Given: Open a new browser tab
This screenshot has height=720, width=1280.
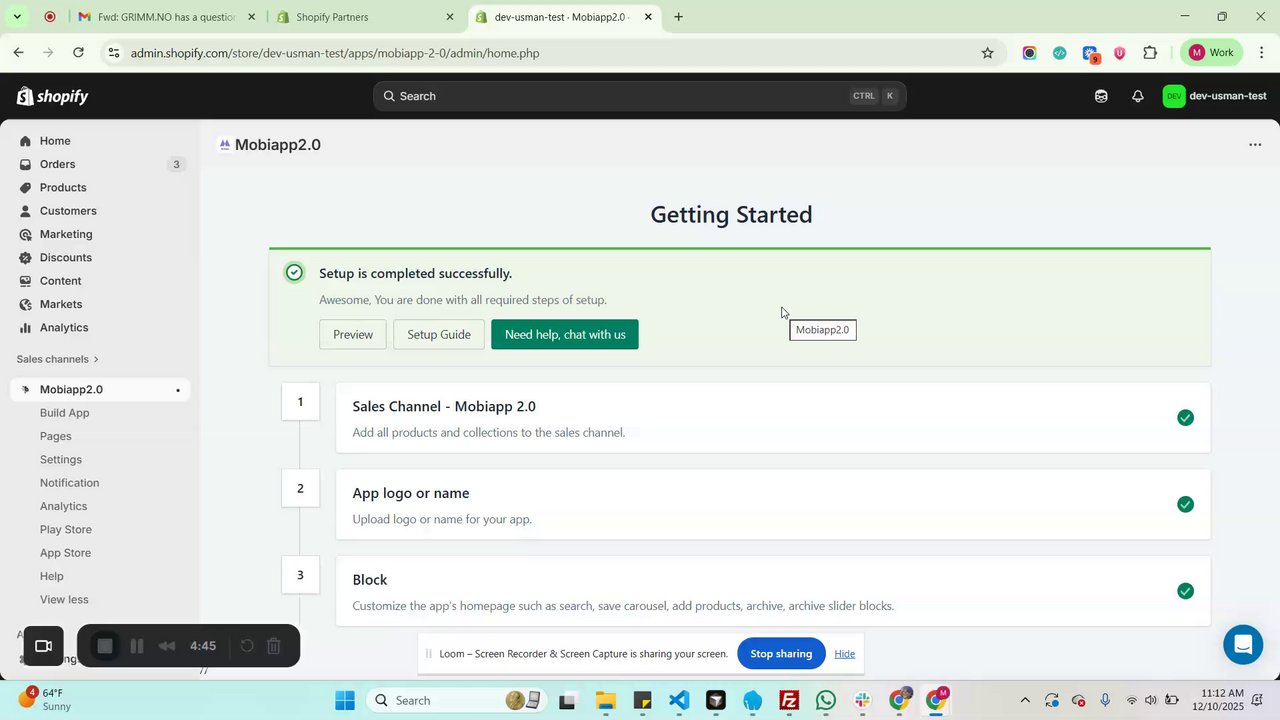Looking at the screenshot, I should [x=679, y=17].
